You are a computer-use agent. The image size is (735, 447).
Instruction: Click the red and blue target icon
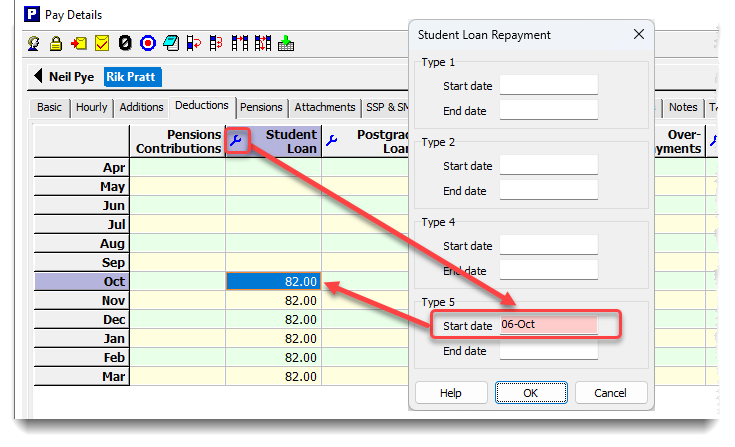[148, 43]
